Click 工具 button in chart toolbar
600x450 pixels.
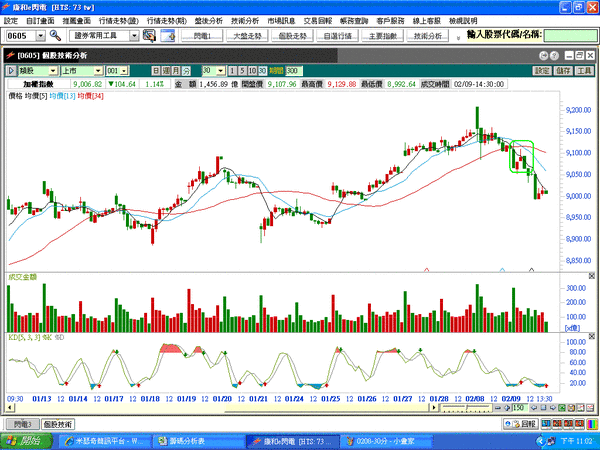[x=584, y=71]
